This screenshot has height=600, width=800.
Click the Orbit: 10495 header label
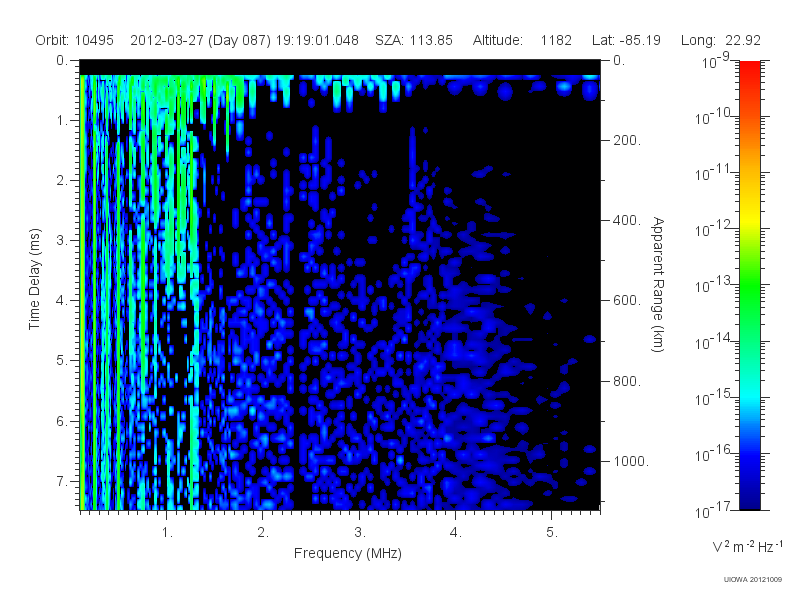pyautogui.click(x=74, y=40)
